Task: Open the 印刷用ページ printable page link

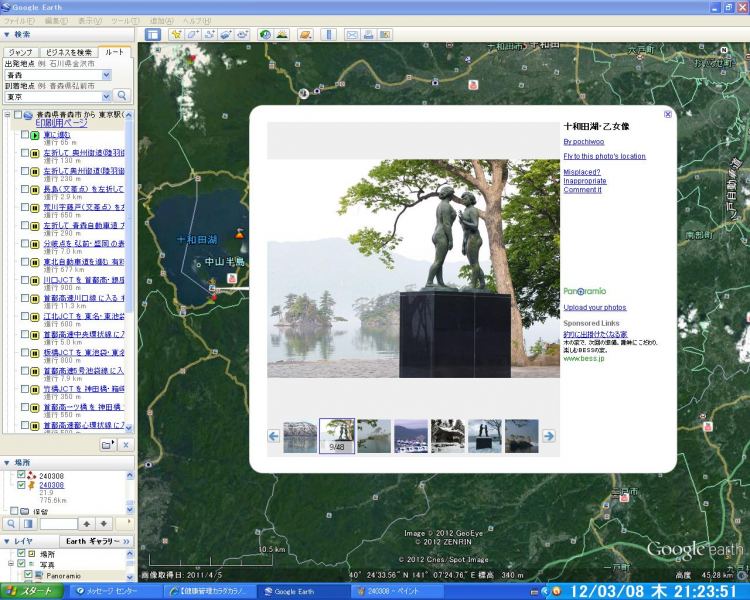Action: [62, 123]
